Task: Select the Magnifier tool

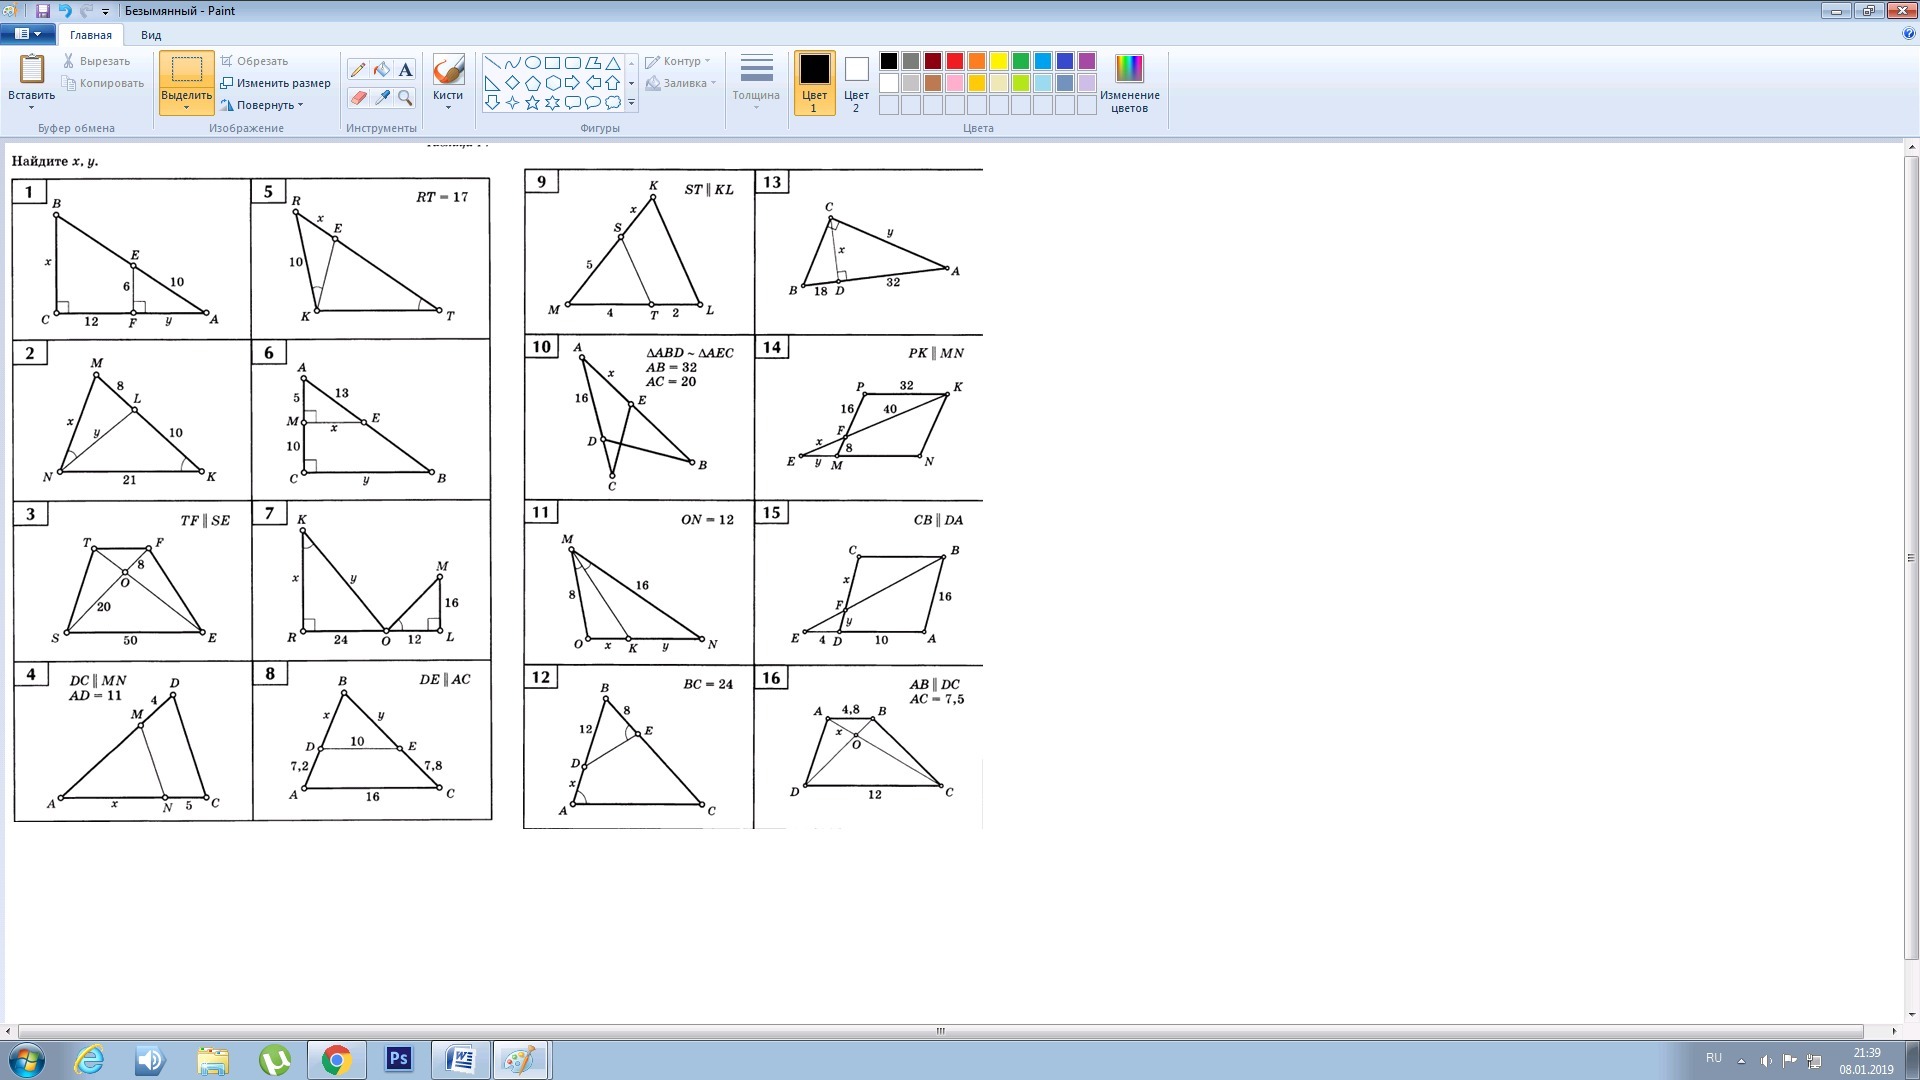Action: pyautogui.click(x=405, y=97)
